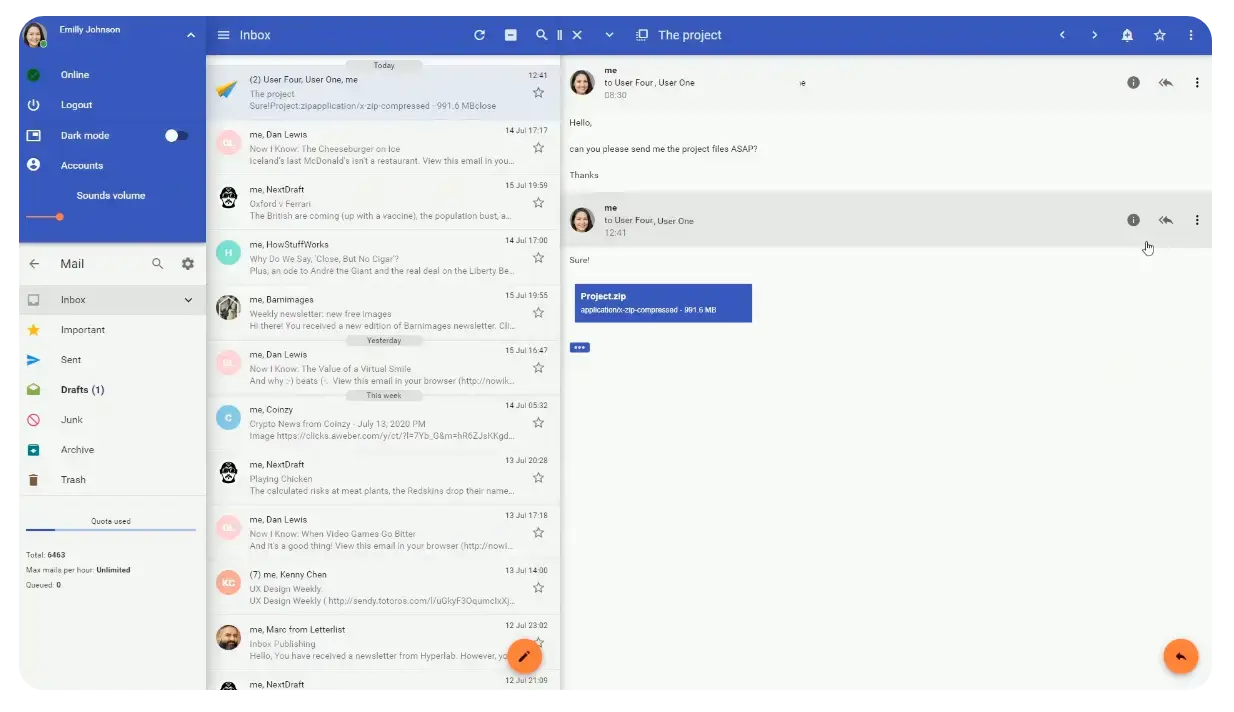Refresh the Inbox message list

click(x=479, y=35)
